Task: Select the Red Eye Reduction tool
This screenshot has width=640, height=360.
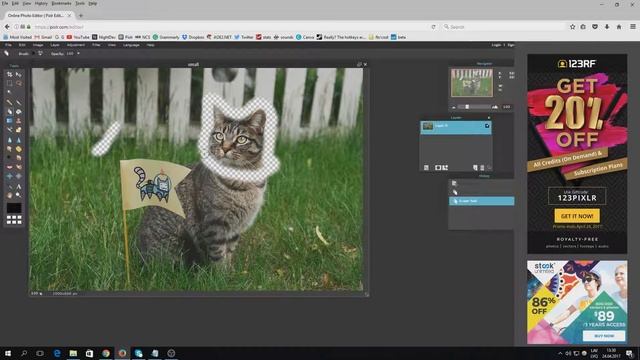Action: click(x=9, y=167)
